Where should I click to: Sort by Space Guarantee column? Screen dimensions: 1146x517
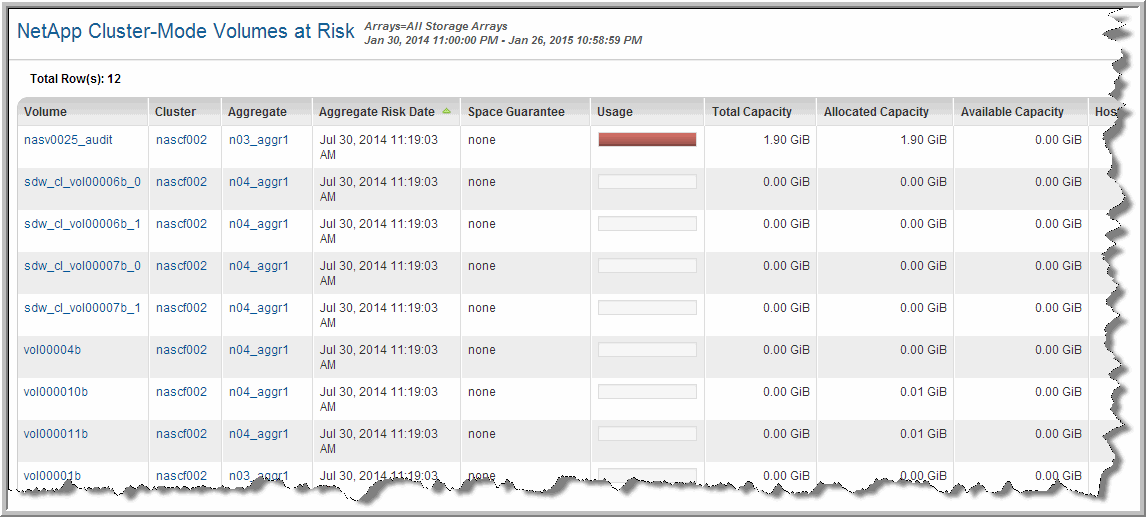(516, 112)
